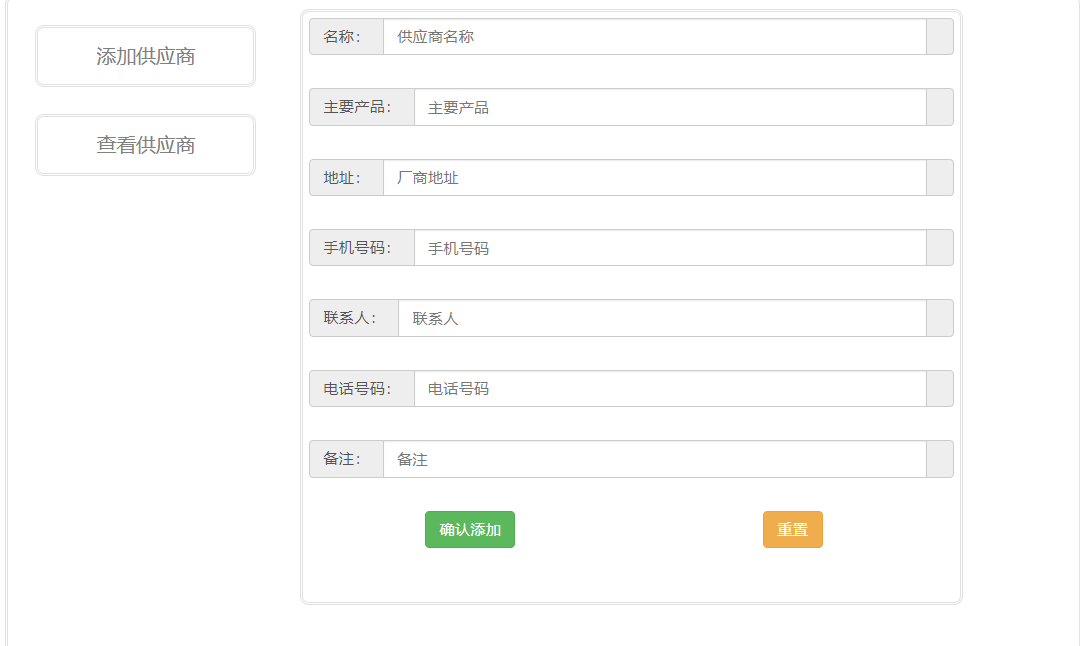Screen dimensions: 1080x646
Task: Click the gray addon after 主要产品 field
Action: pyautogui.click(x=940, y=107)
